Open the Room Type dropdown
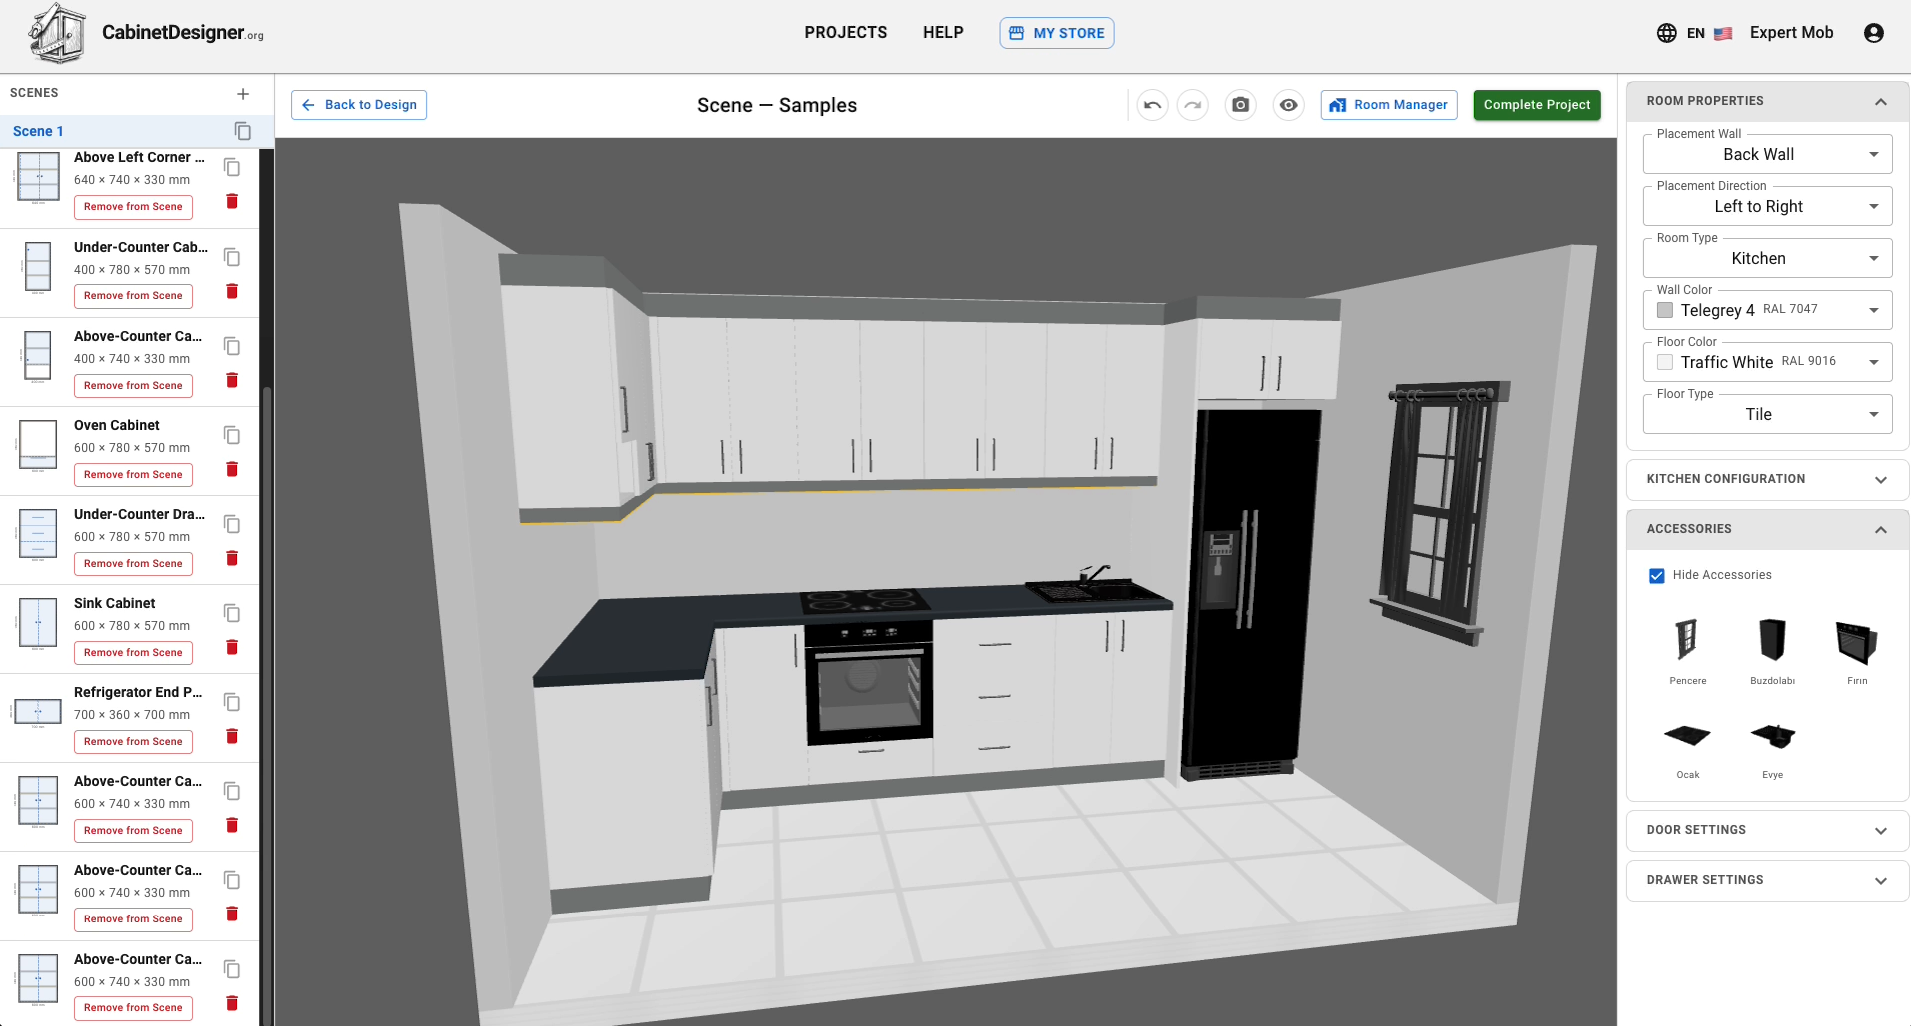This screenshot has height=1026, width=1911. [1767, 258]
